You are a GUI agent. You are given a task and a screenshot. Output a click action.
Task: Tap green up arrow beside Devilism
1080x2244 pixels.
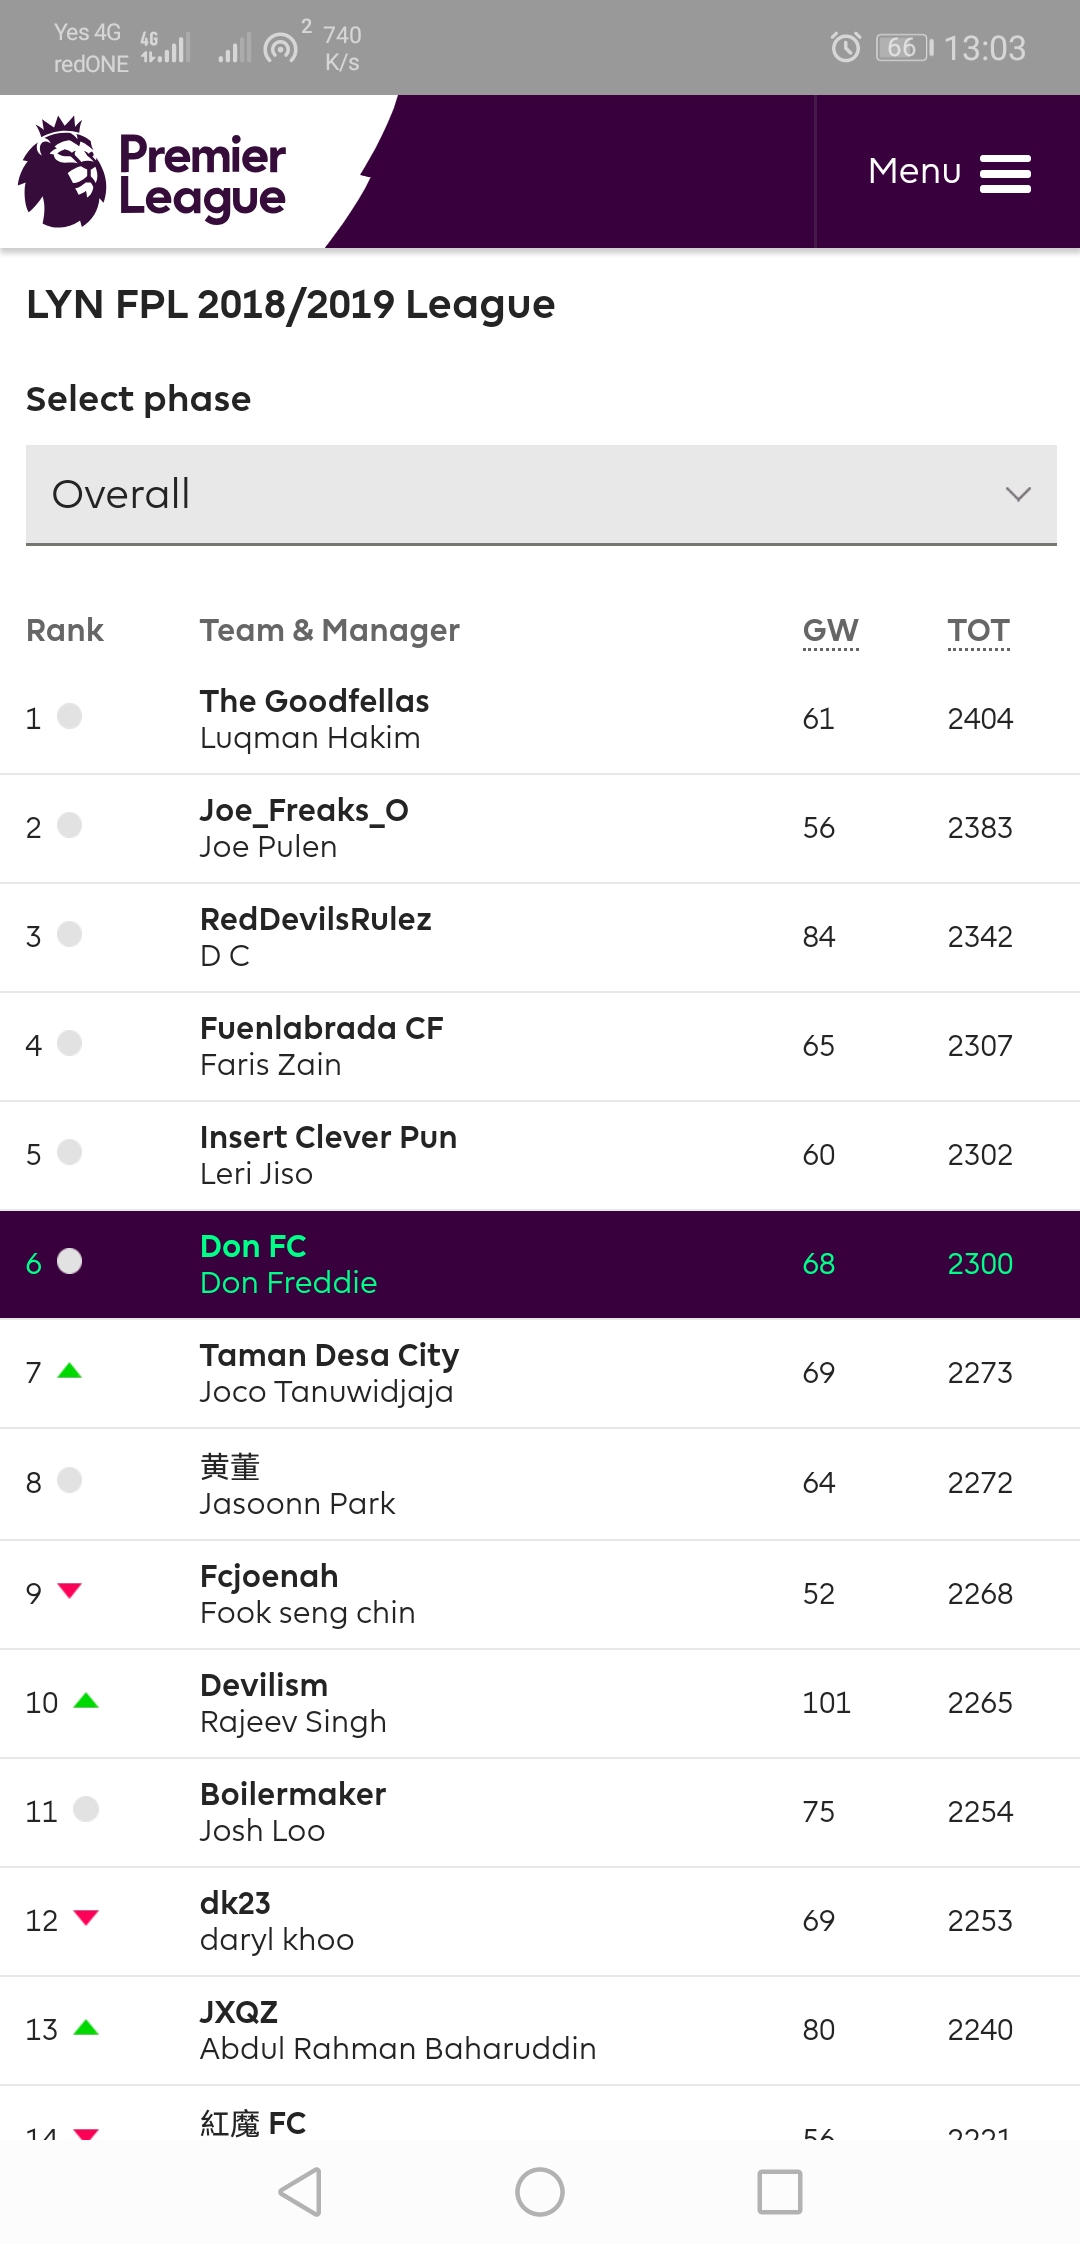point(86,1700)
